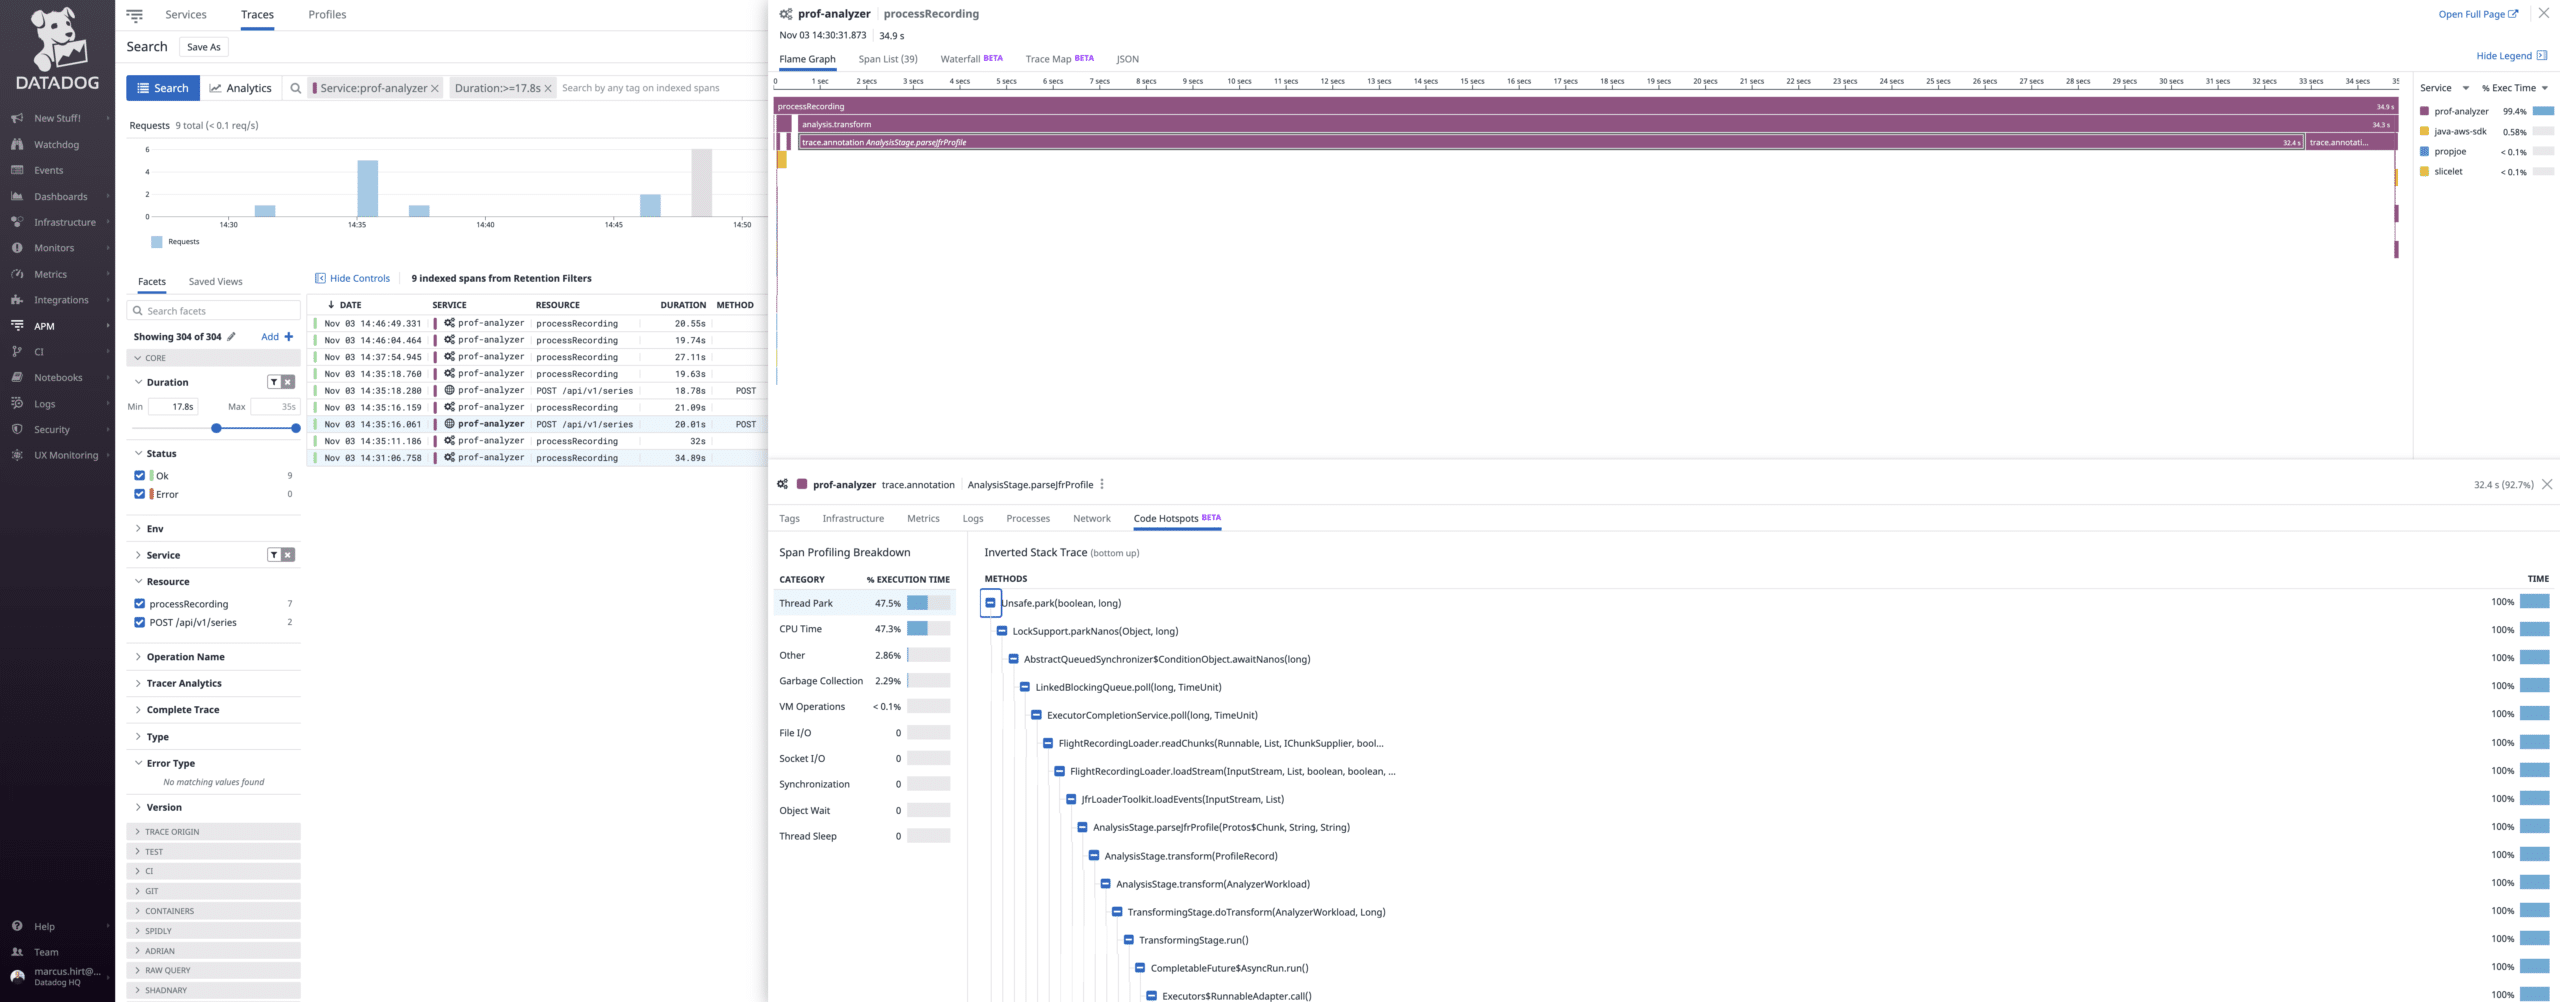
Task: Click Add to add a new facet
Action: click(277, 337)
